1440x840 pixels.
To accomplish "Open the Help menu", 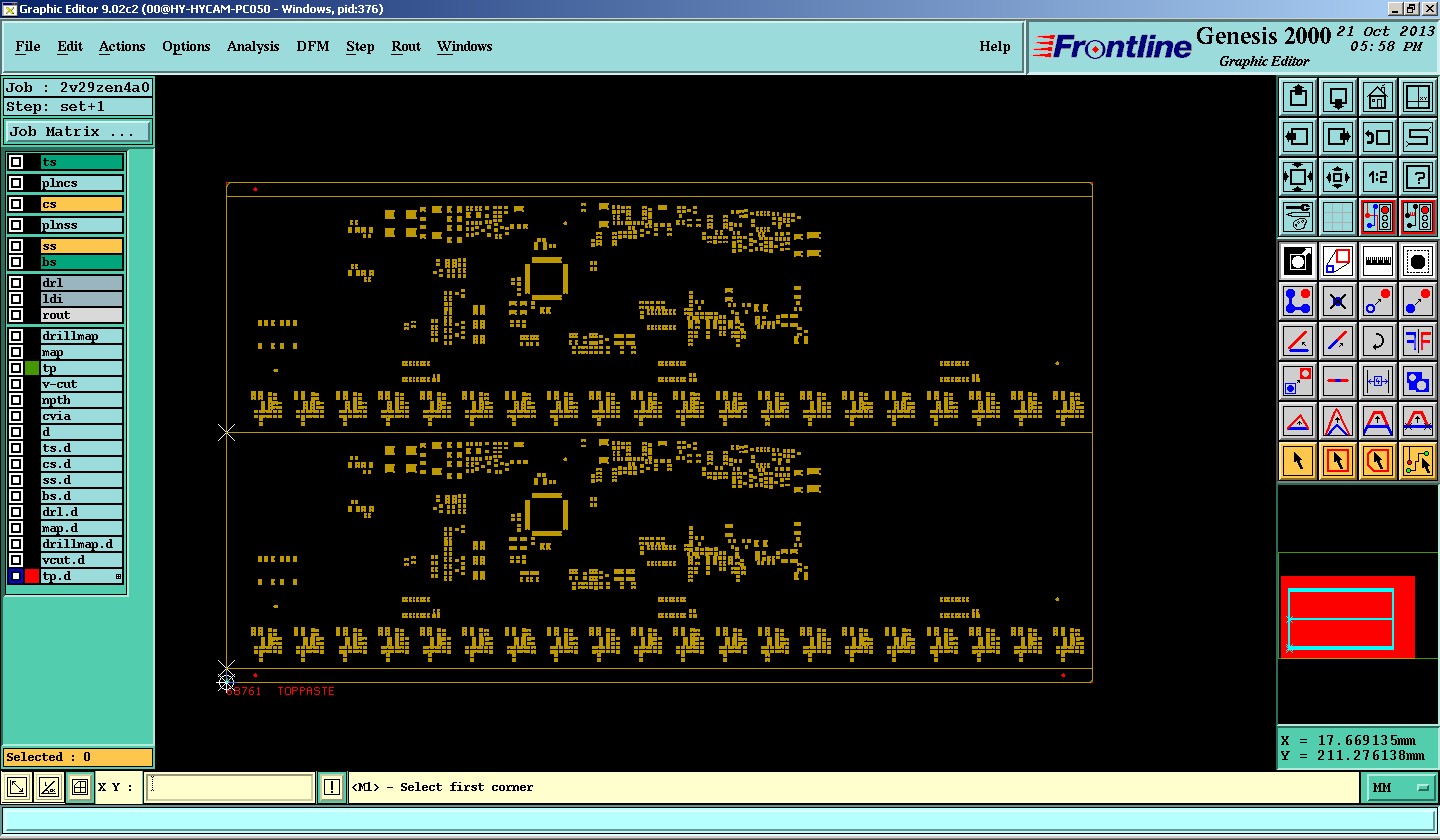I will (995, 46).
